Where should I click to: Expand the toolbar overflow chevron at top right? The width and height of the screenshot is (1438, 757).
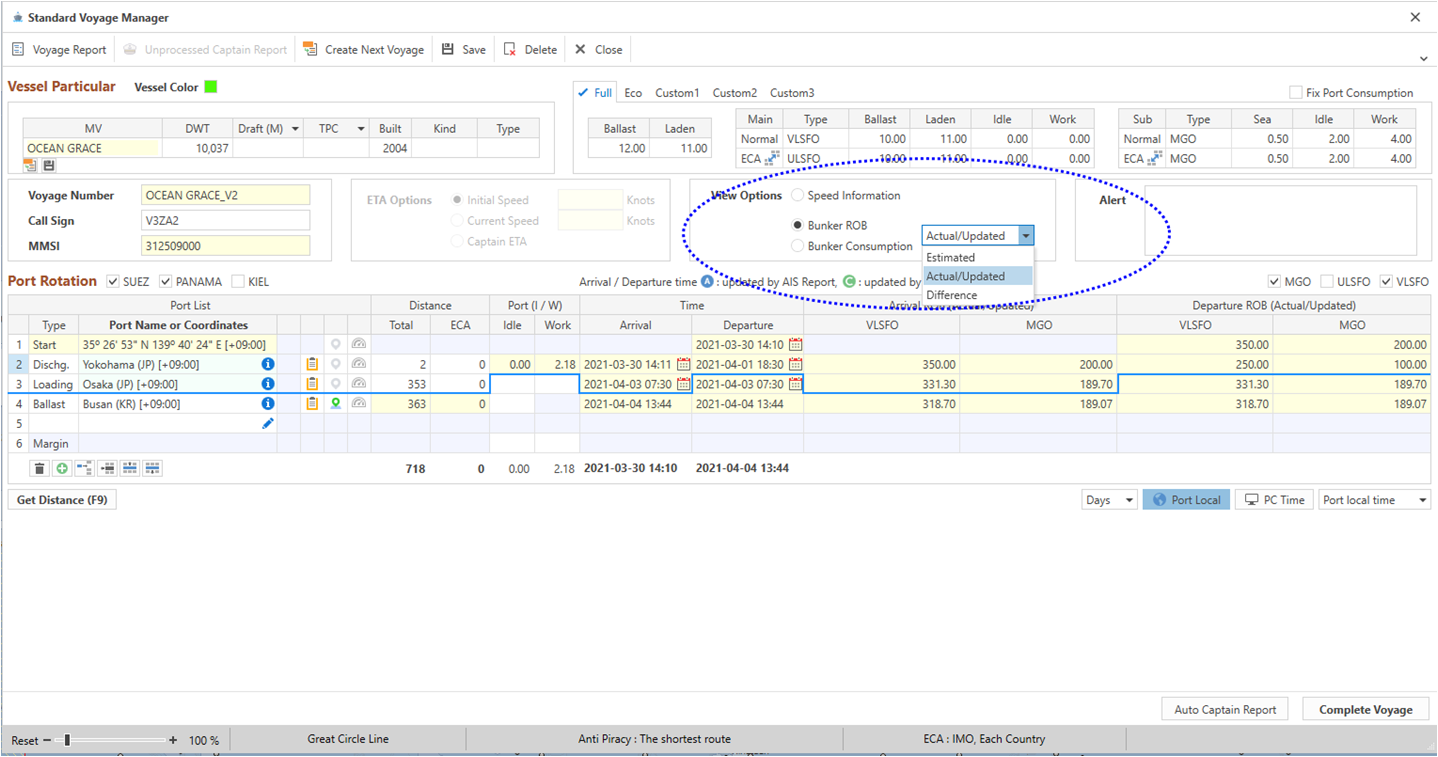[x=1423, y=59]
